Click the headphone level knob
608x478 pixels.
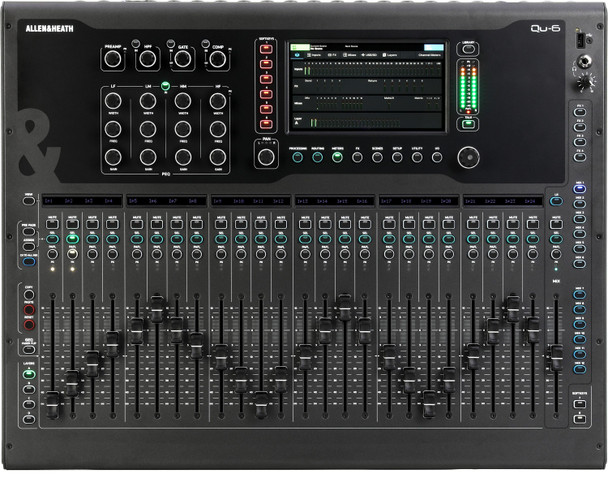point(586,82)
